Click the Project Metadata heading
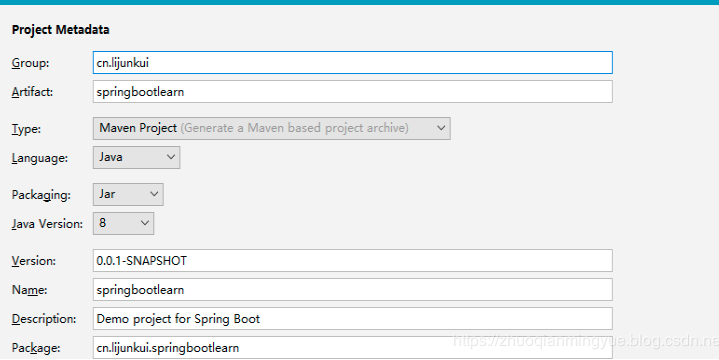Image resolution: width=719 pixels, height=360 pixels. coord(61,30)
